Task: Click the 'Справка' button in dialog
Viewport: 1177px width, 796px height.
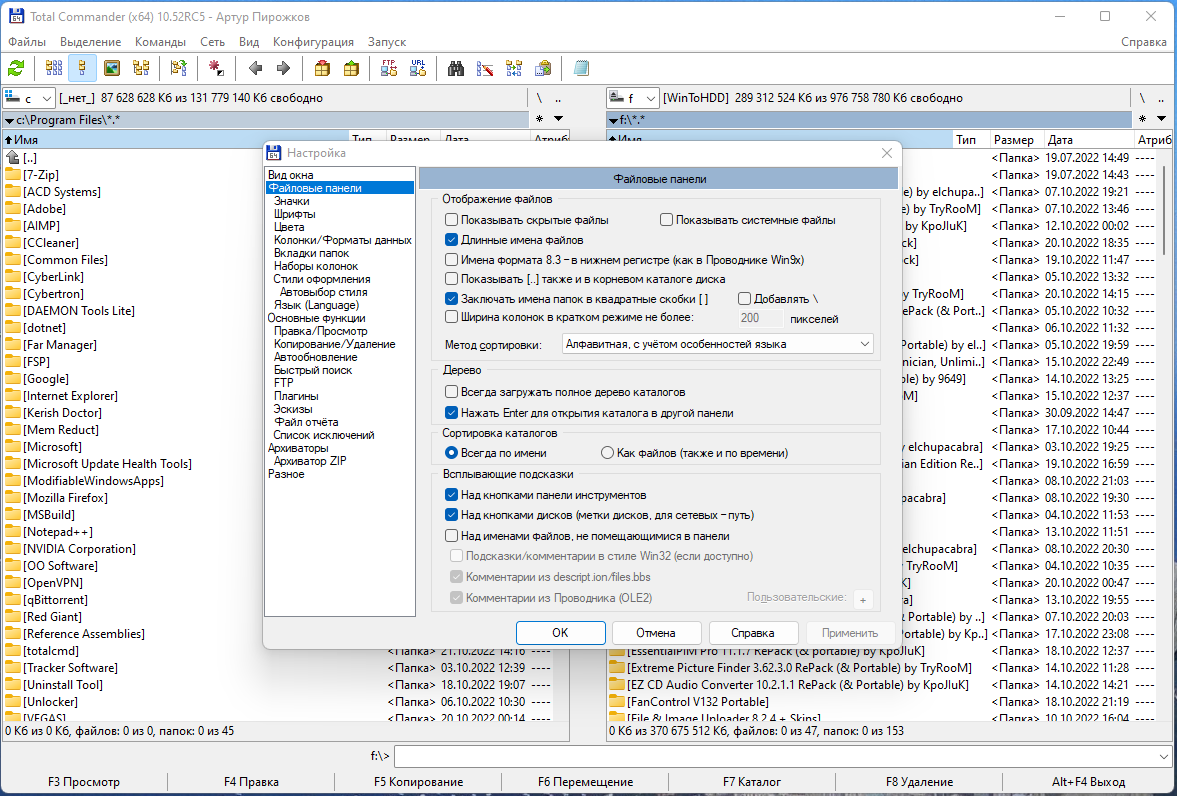Action: point(753,632)
